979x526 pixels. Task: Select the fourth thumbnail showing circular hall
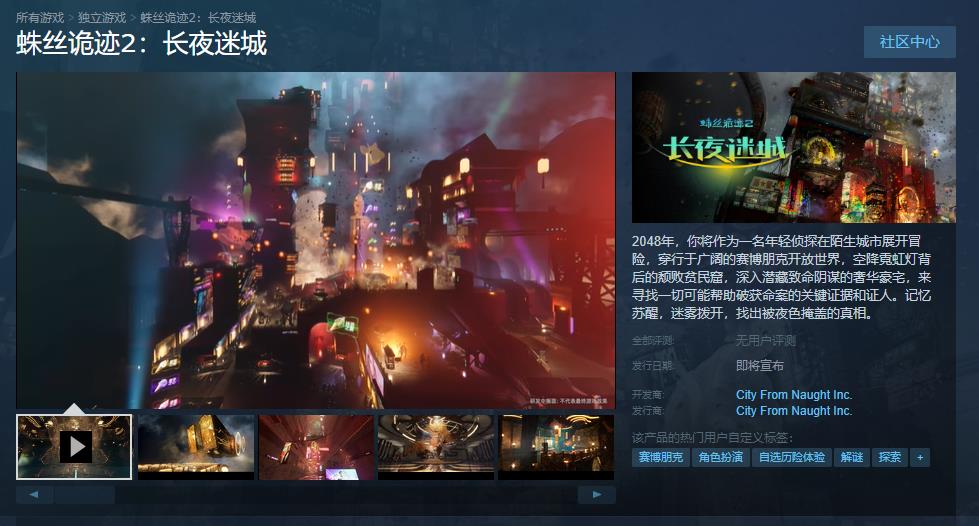click(x=436, y=447)
